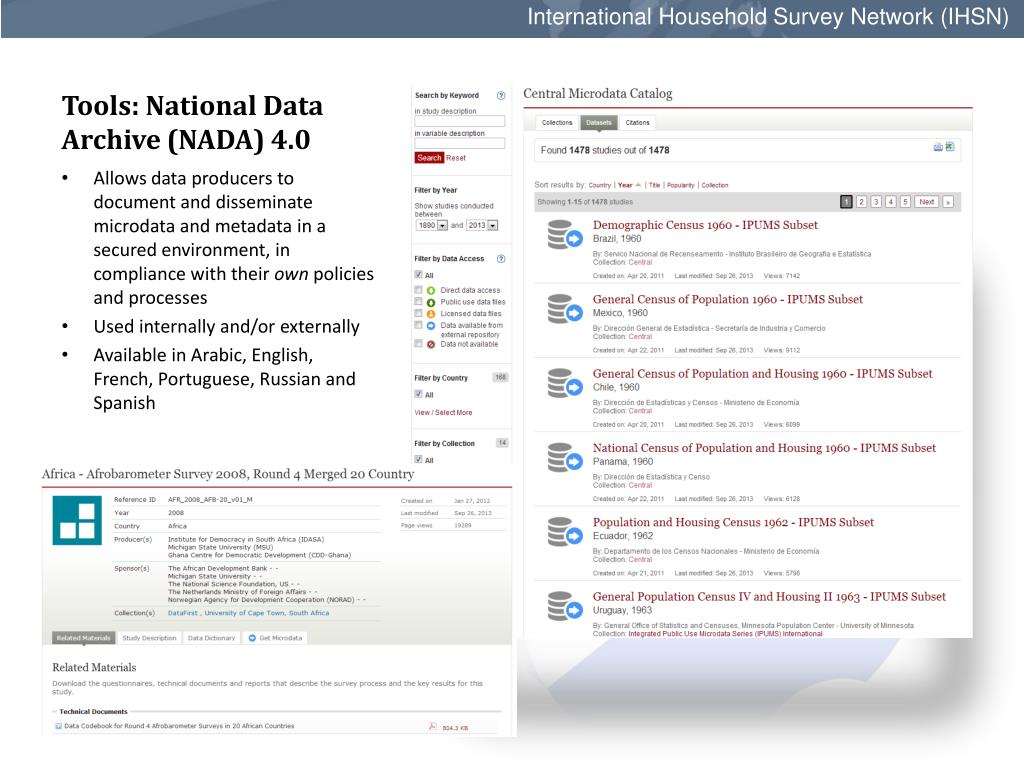The height and width of the screenshot is (768, 1024).
Task: Click the orange Licensed data files icon
Action: coord(431,314)
